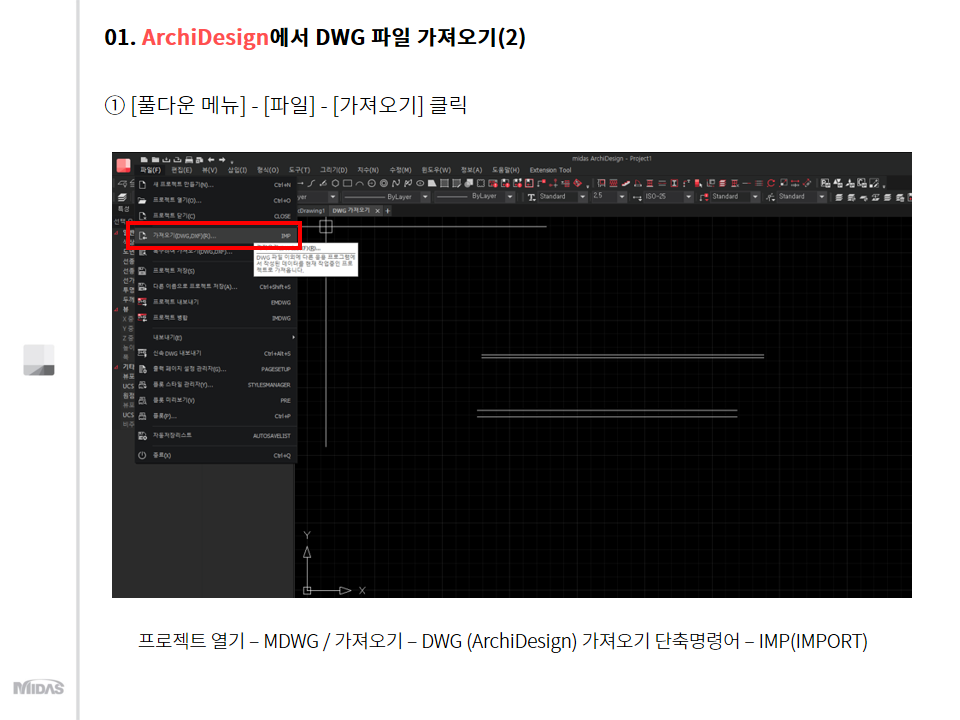Choose 신속 DWG 내보내기 entry

point(216,353)
